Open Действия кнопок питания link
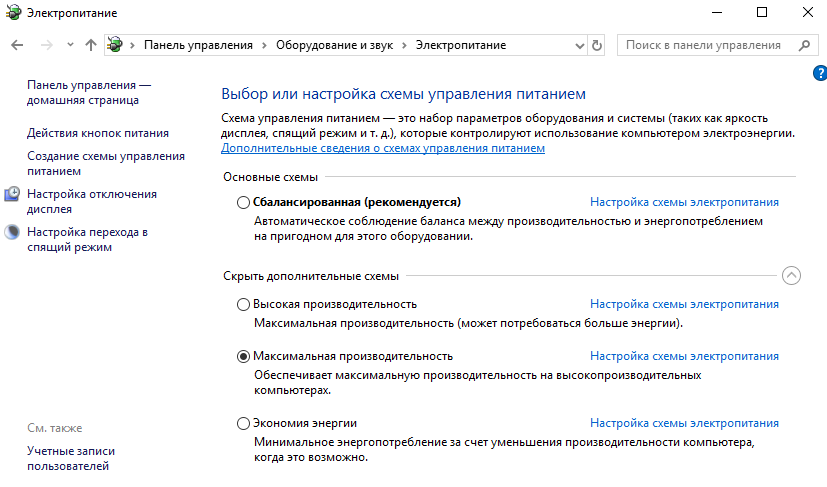 click(98, 133)
